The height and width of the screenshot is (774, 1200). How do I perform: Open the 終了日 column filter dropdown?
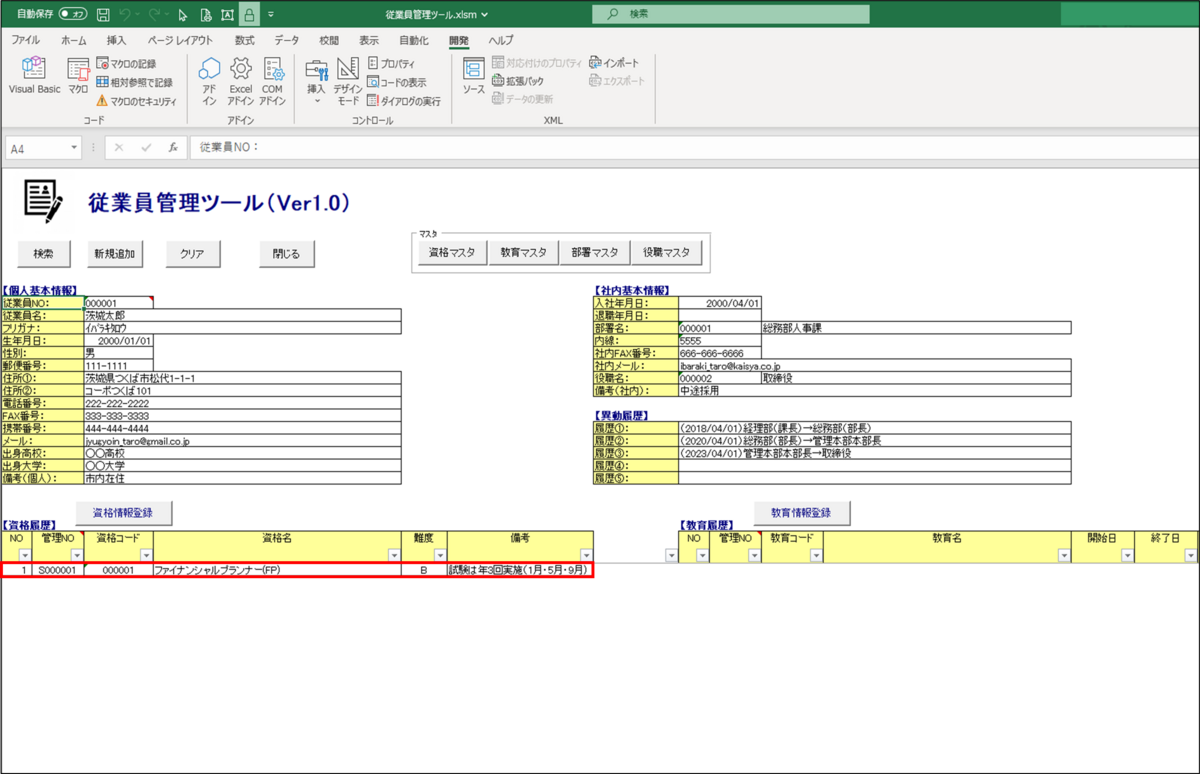pos(1189,555)
